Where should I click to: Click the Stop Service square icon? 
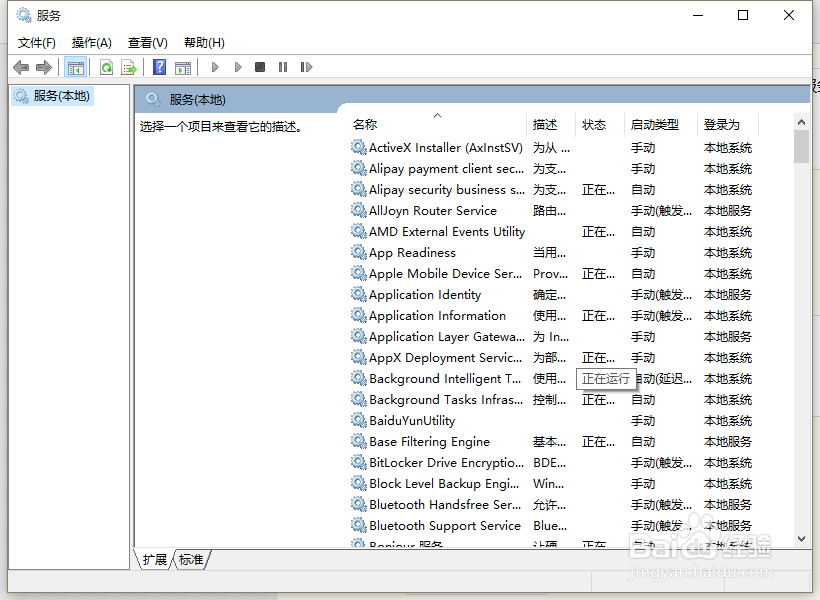pyautogui.click(x=259, y=66)
